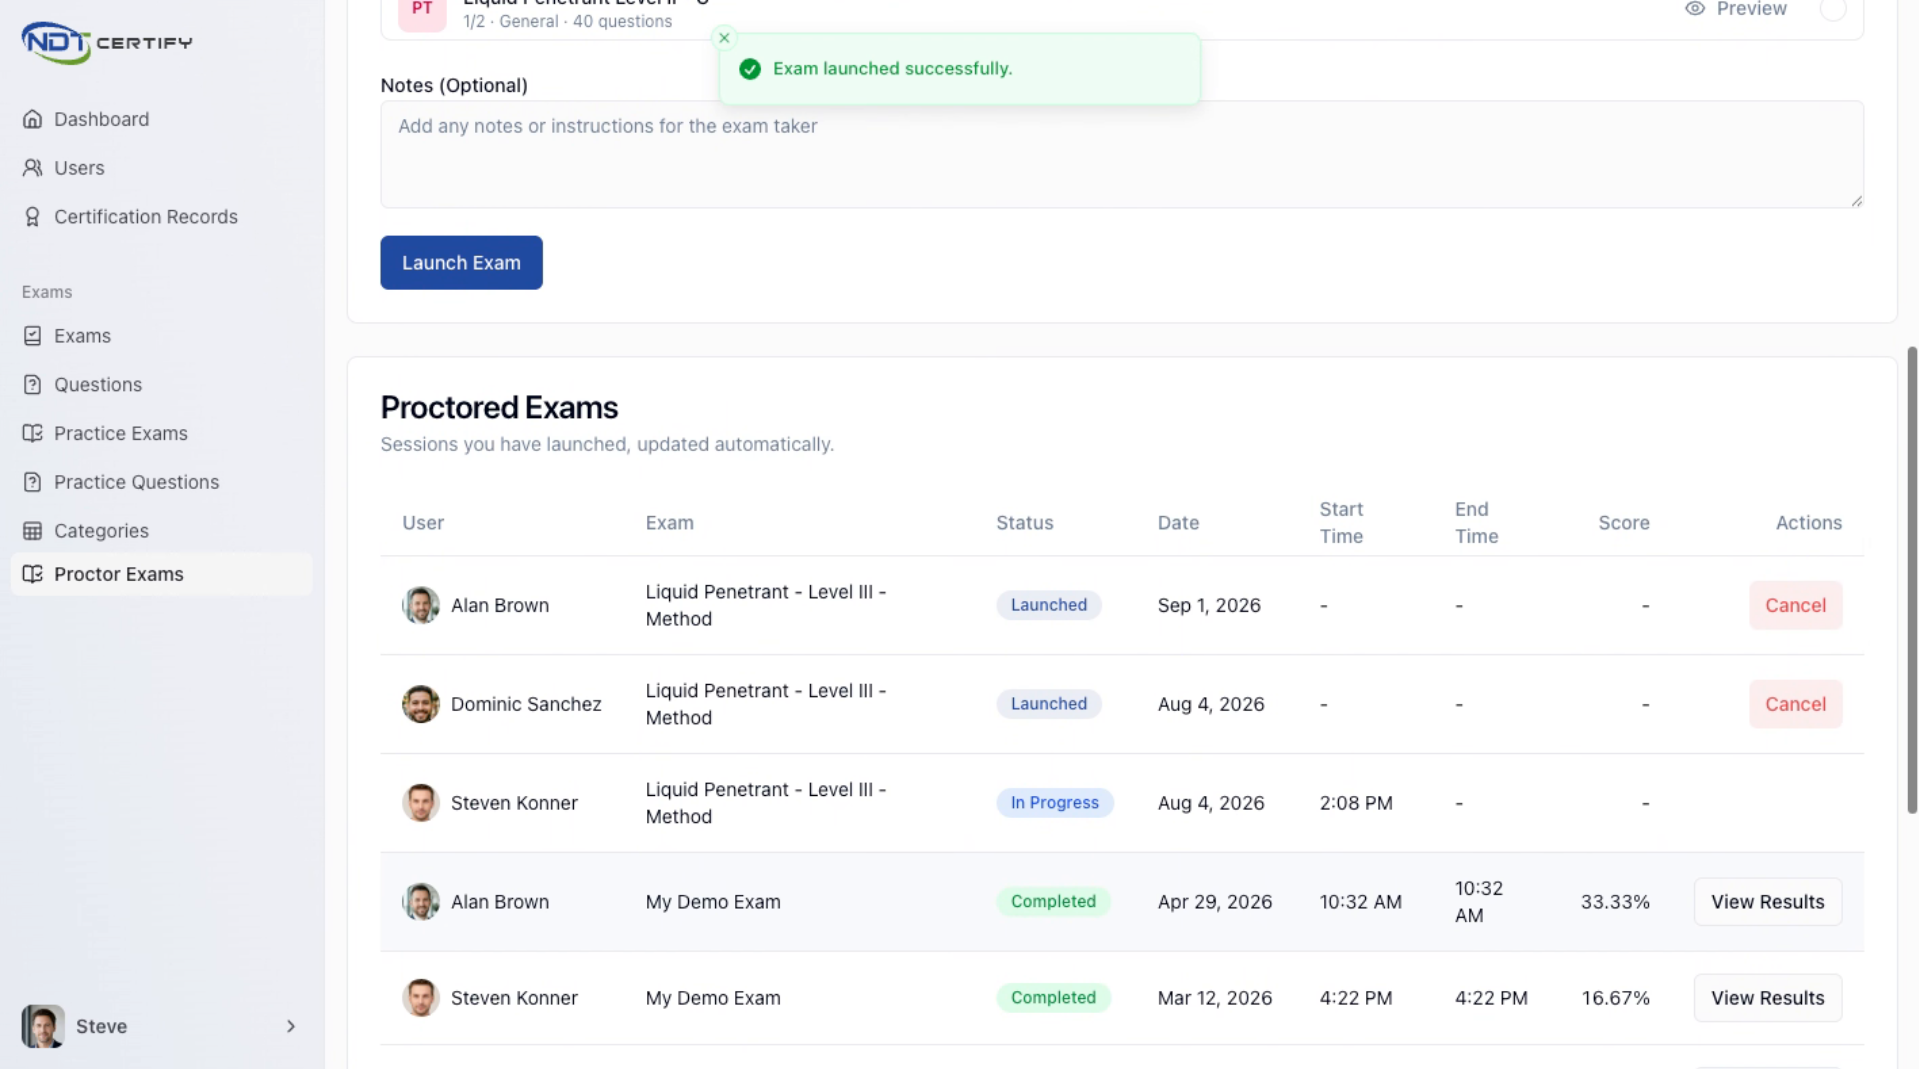Click the Exams checklist icon
This screenshot has height=1069, width=1919.
tap(33, 336)
